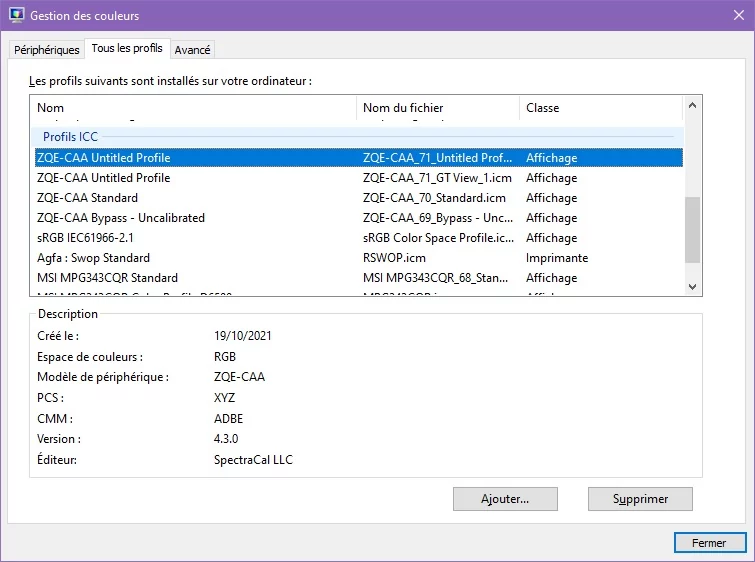Click file name ZQE-CAA_69_Bypass - Unc...
The height and width of the screenshot is (562, 755).
tap(438, 218)
